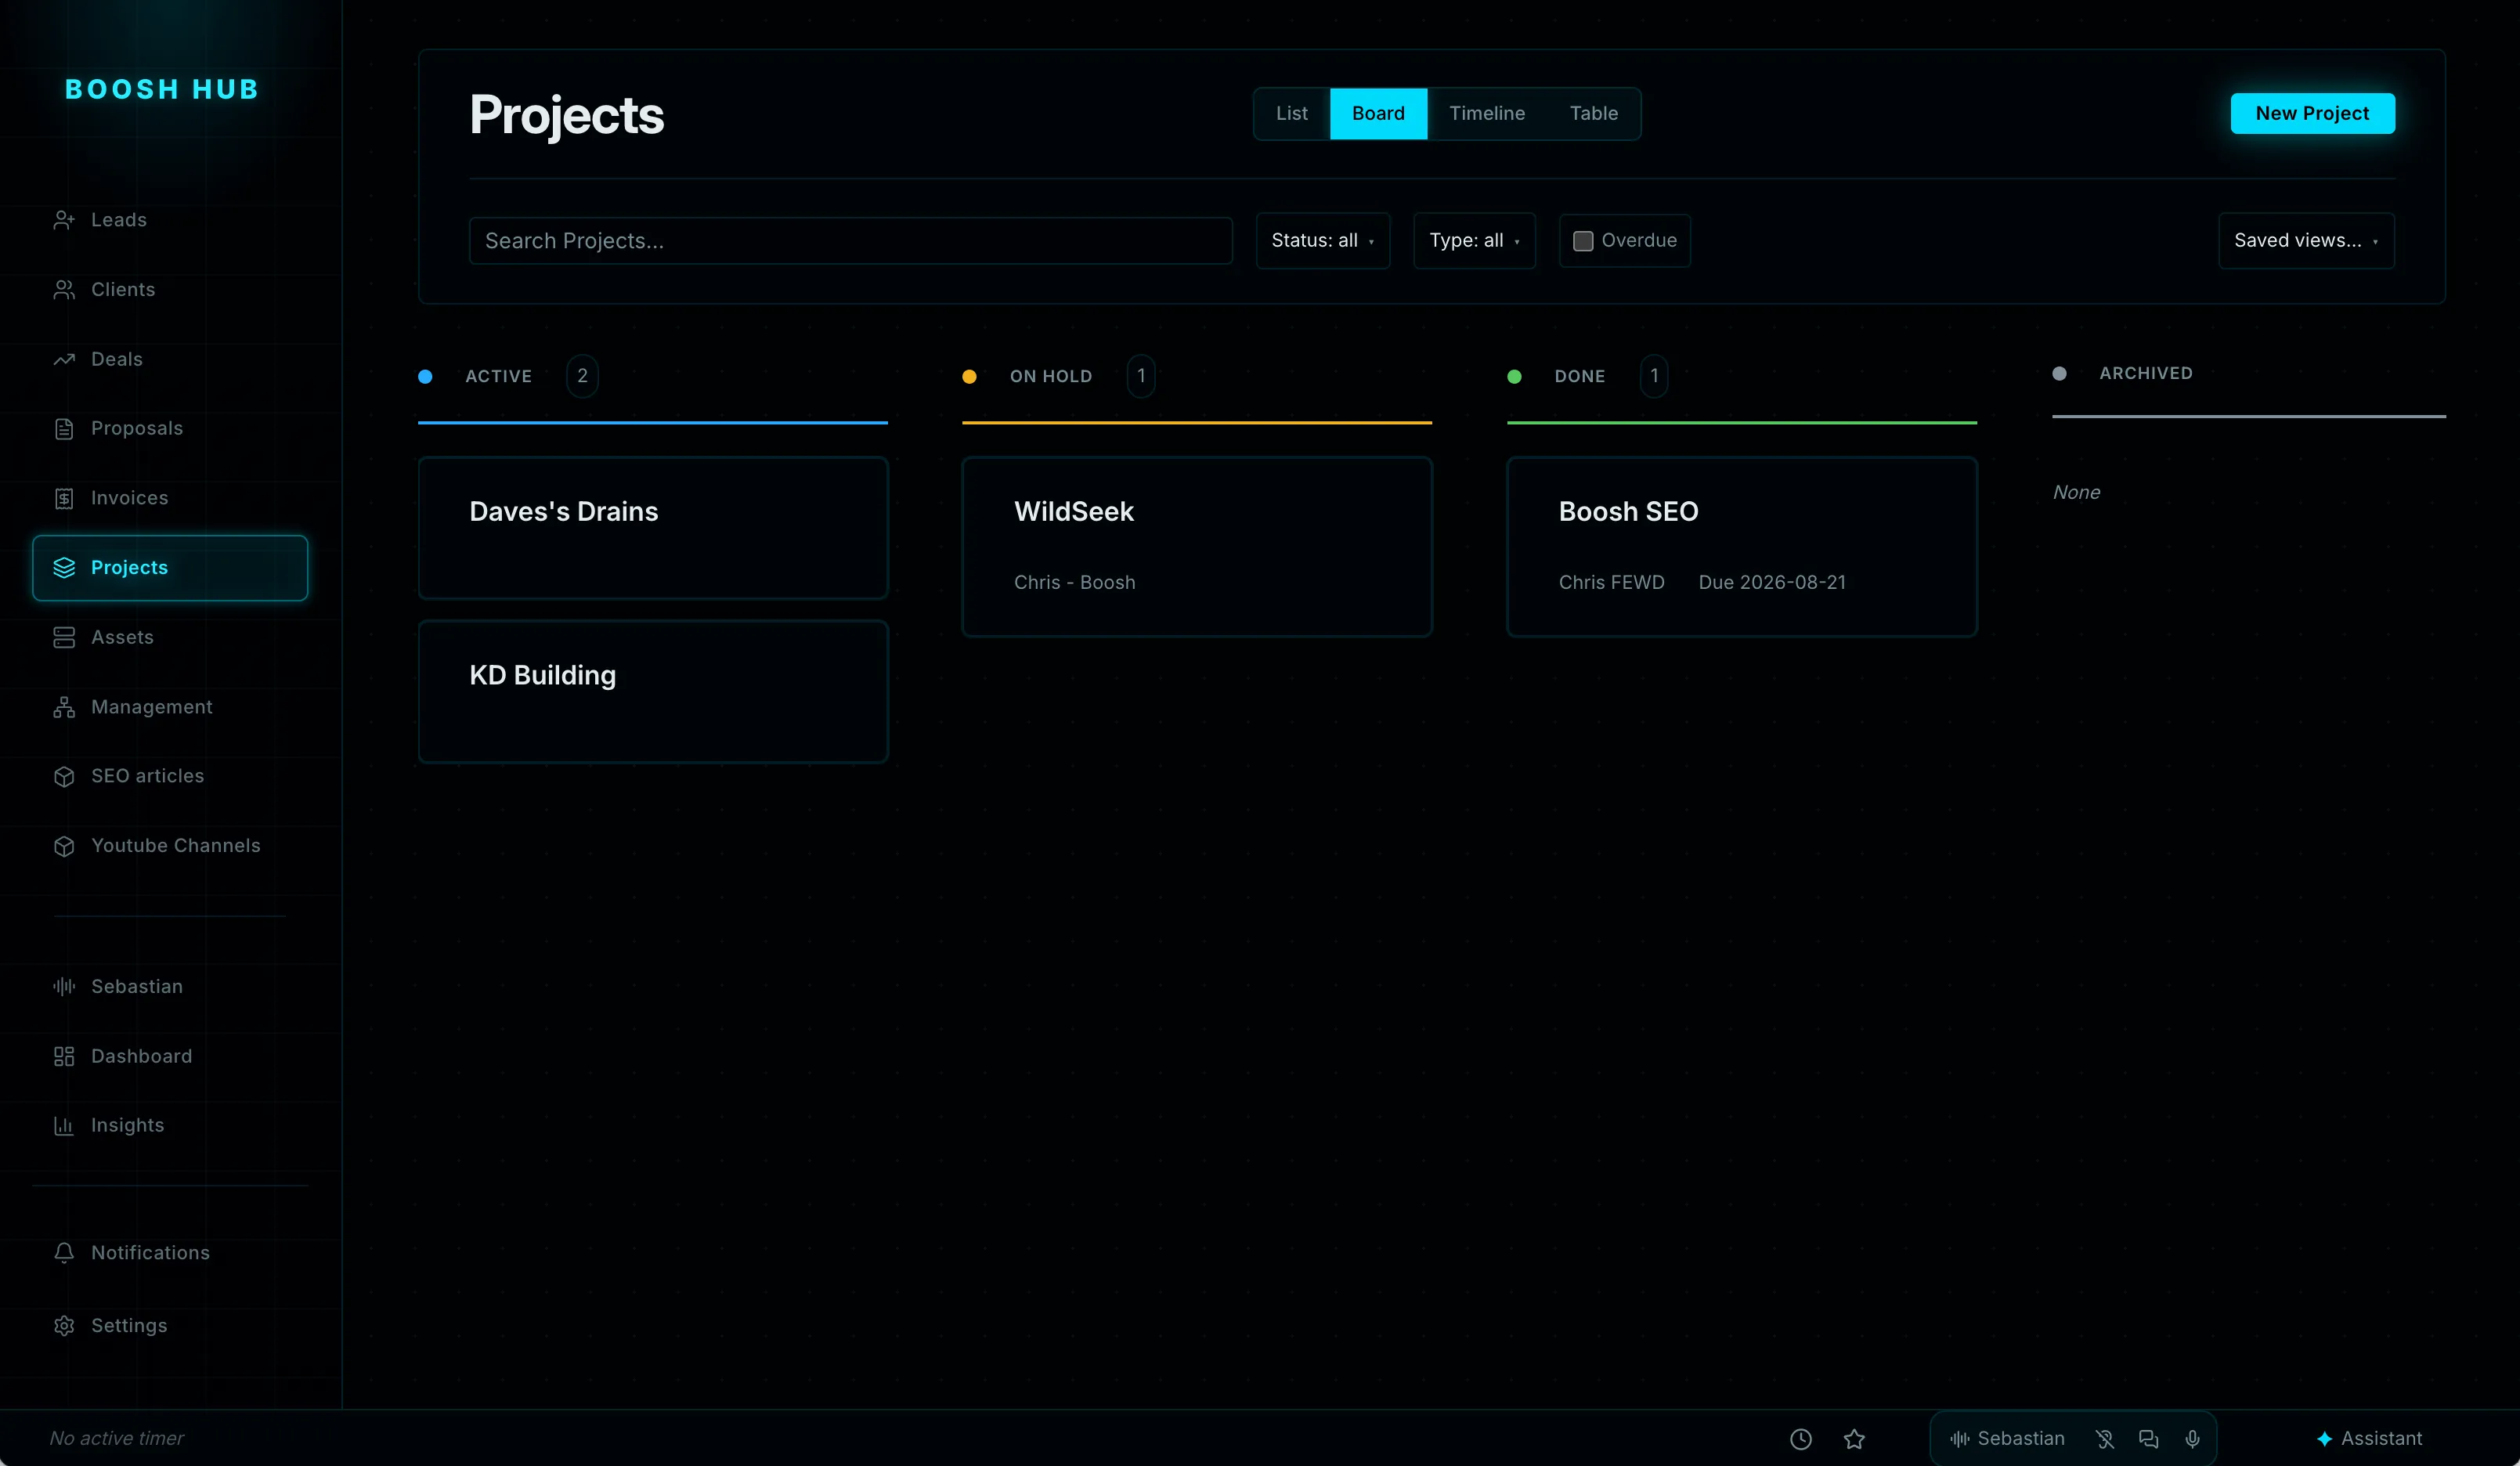Viewport: 2520px width, 1466px height.
Task: Open the timer clock icon in bottom bar
Action: click(1800, 1439)
